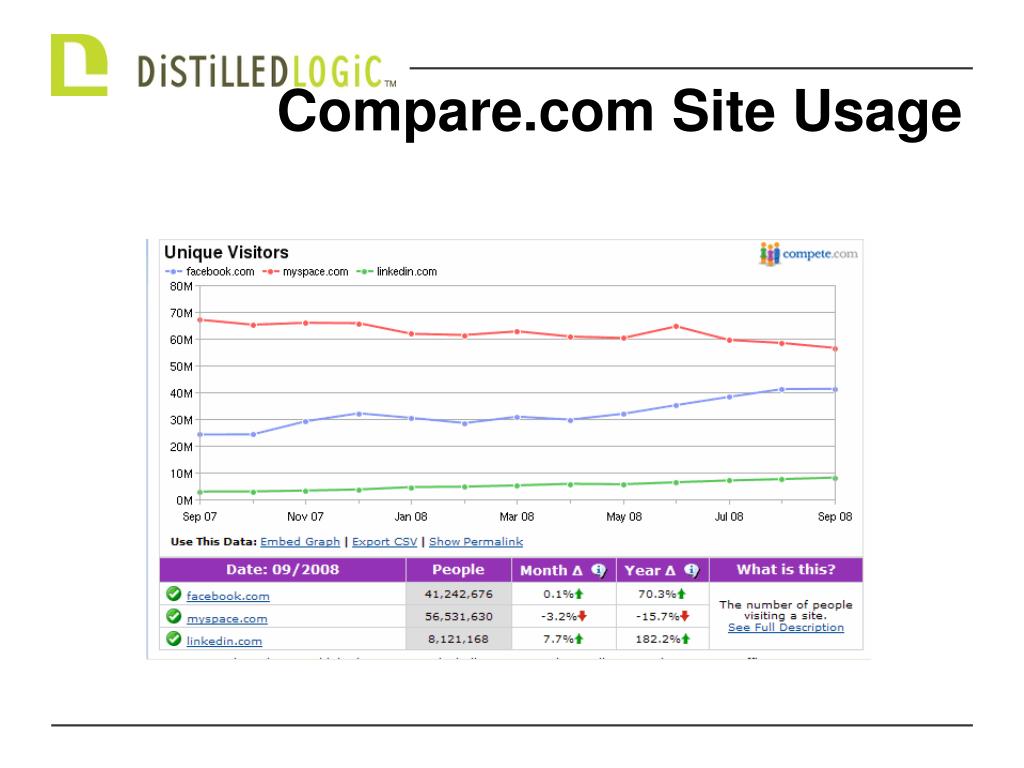Open the Export CSV link
This screenshot has width=1024, height=768.
click(384, 541)
